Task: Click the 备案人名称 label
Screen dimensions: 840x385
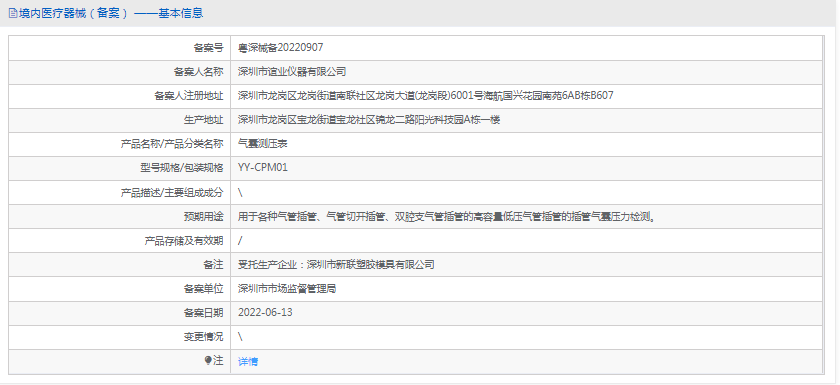Action: click(x=199, y=72)
